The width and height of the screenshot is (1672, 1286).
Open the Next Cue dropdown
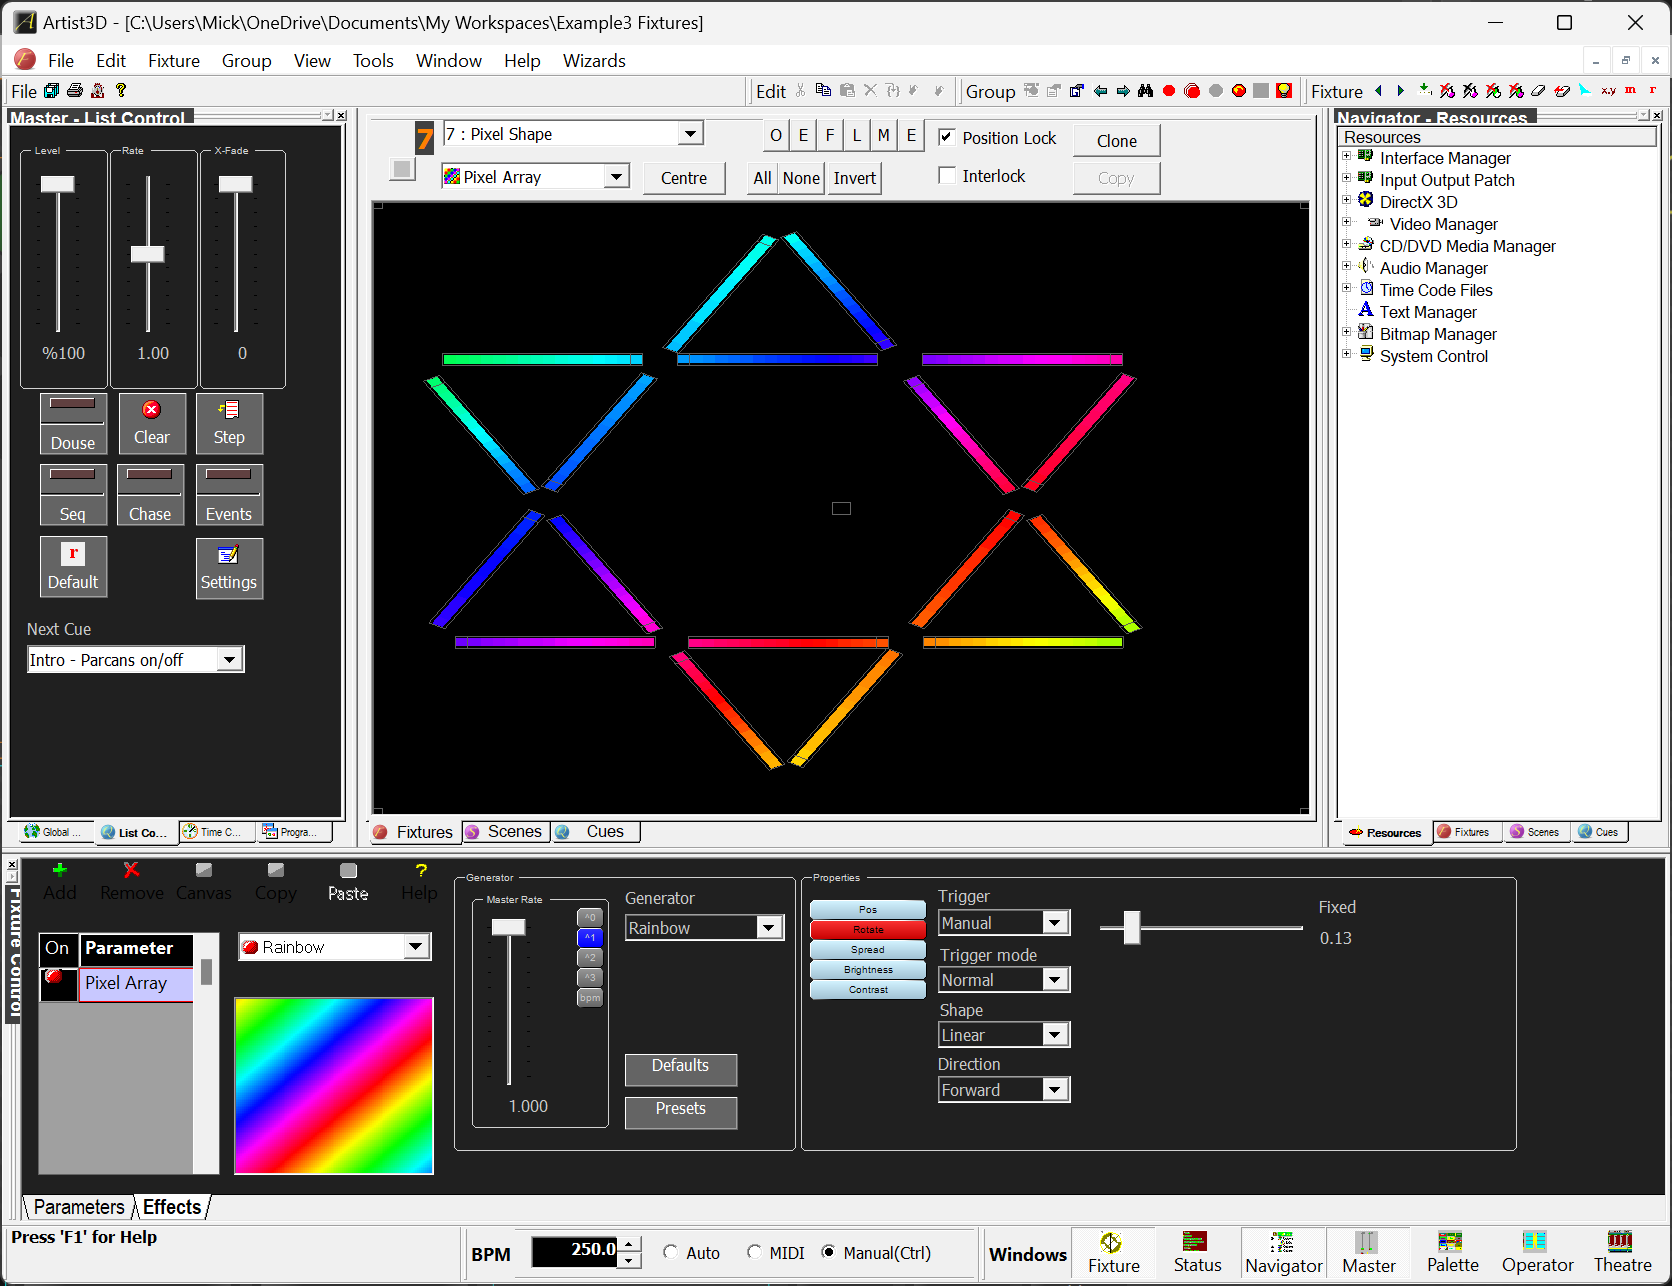230,660
